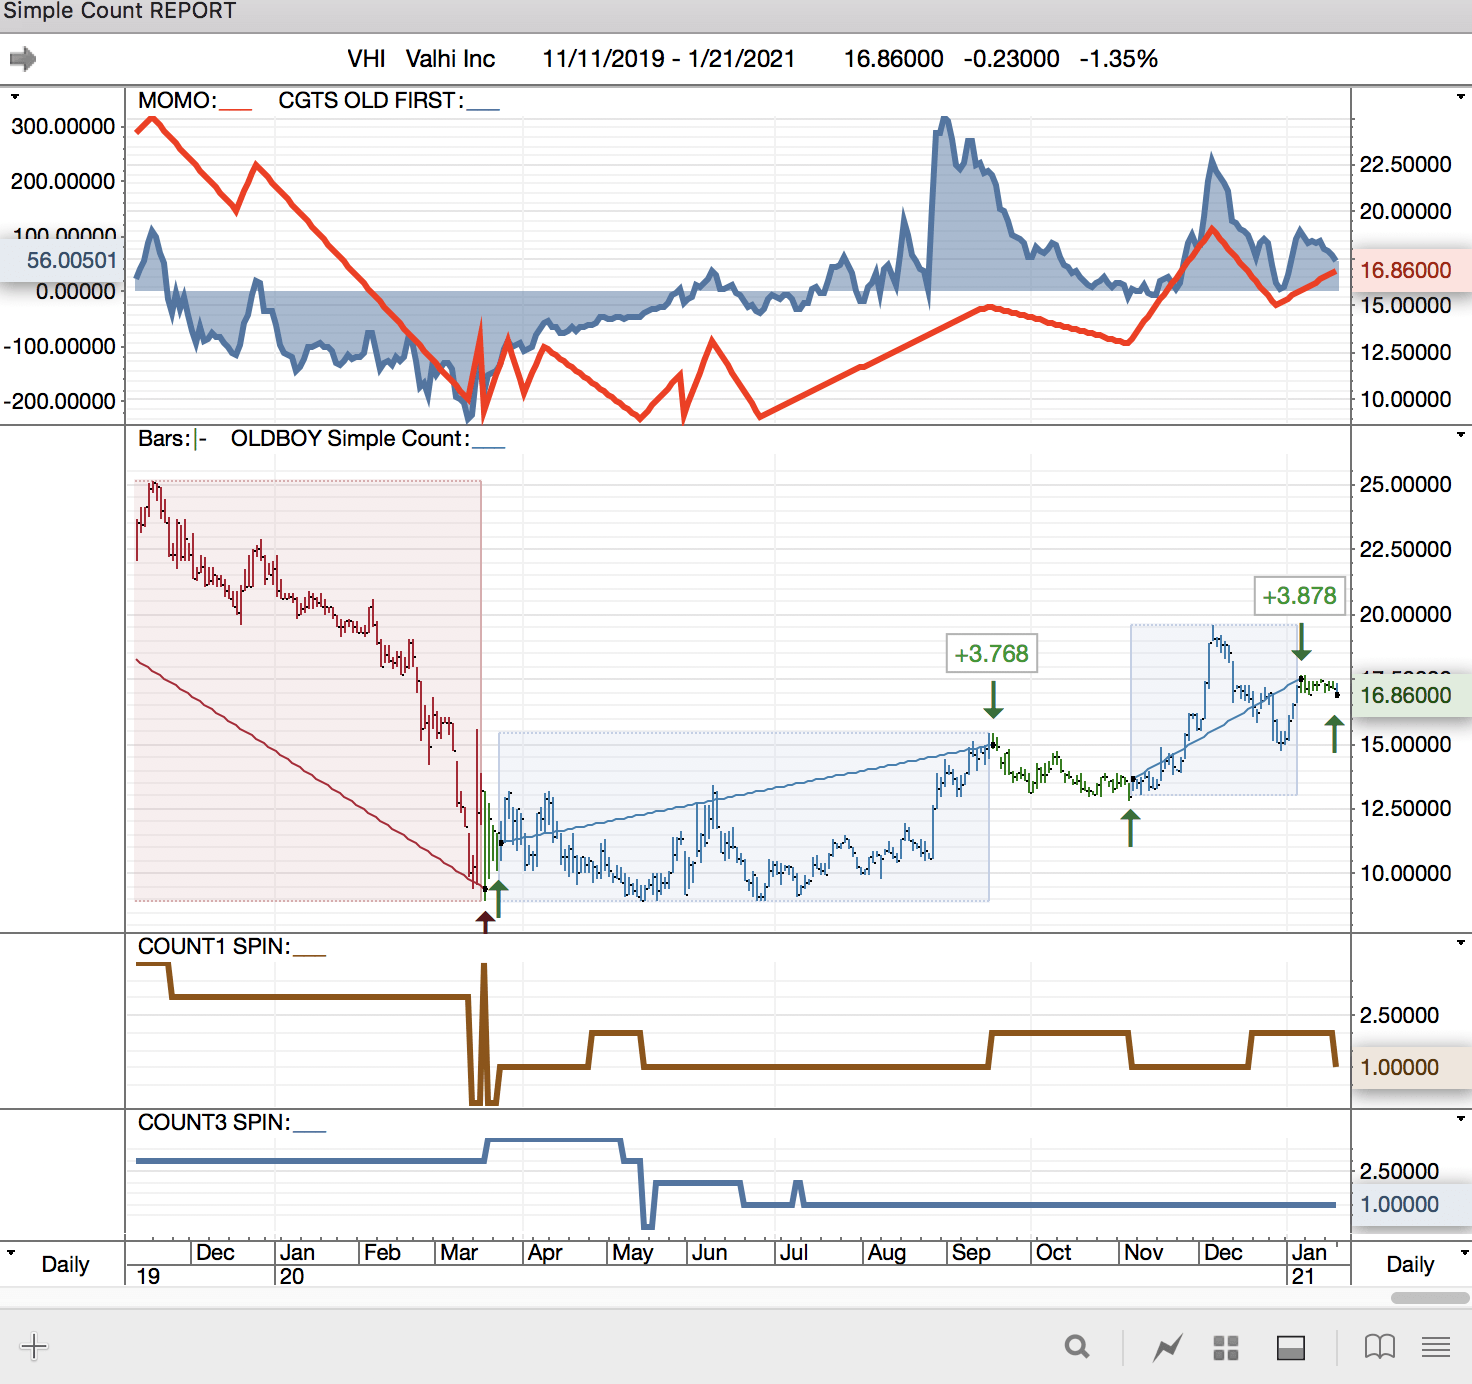
Task: Open left Daily timeframe dropdown
Action: pos(12,1252)
